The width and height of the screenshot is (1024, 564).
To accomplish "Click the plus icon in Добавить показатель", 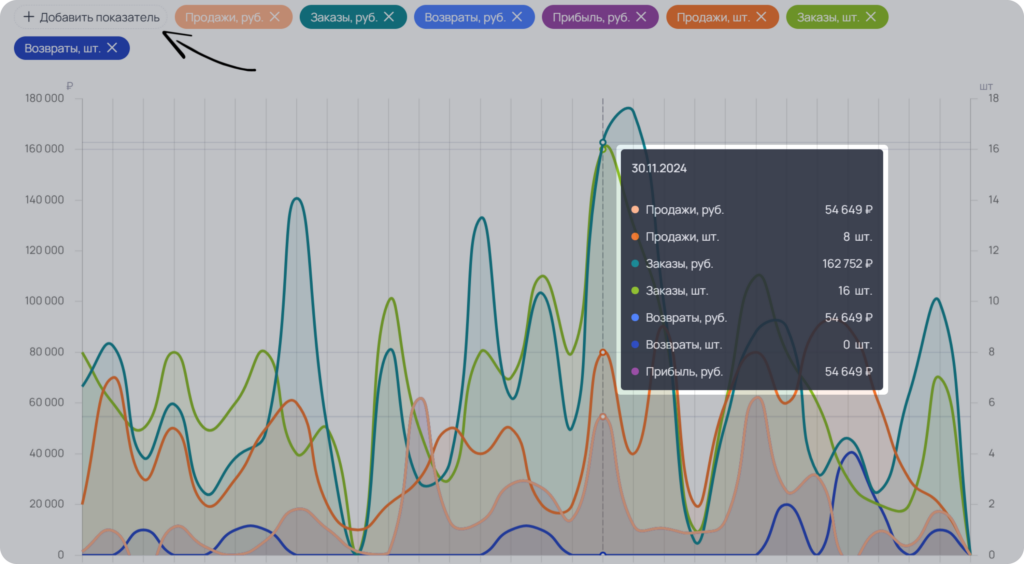I will click(29, 17).
